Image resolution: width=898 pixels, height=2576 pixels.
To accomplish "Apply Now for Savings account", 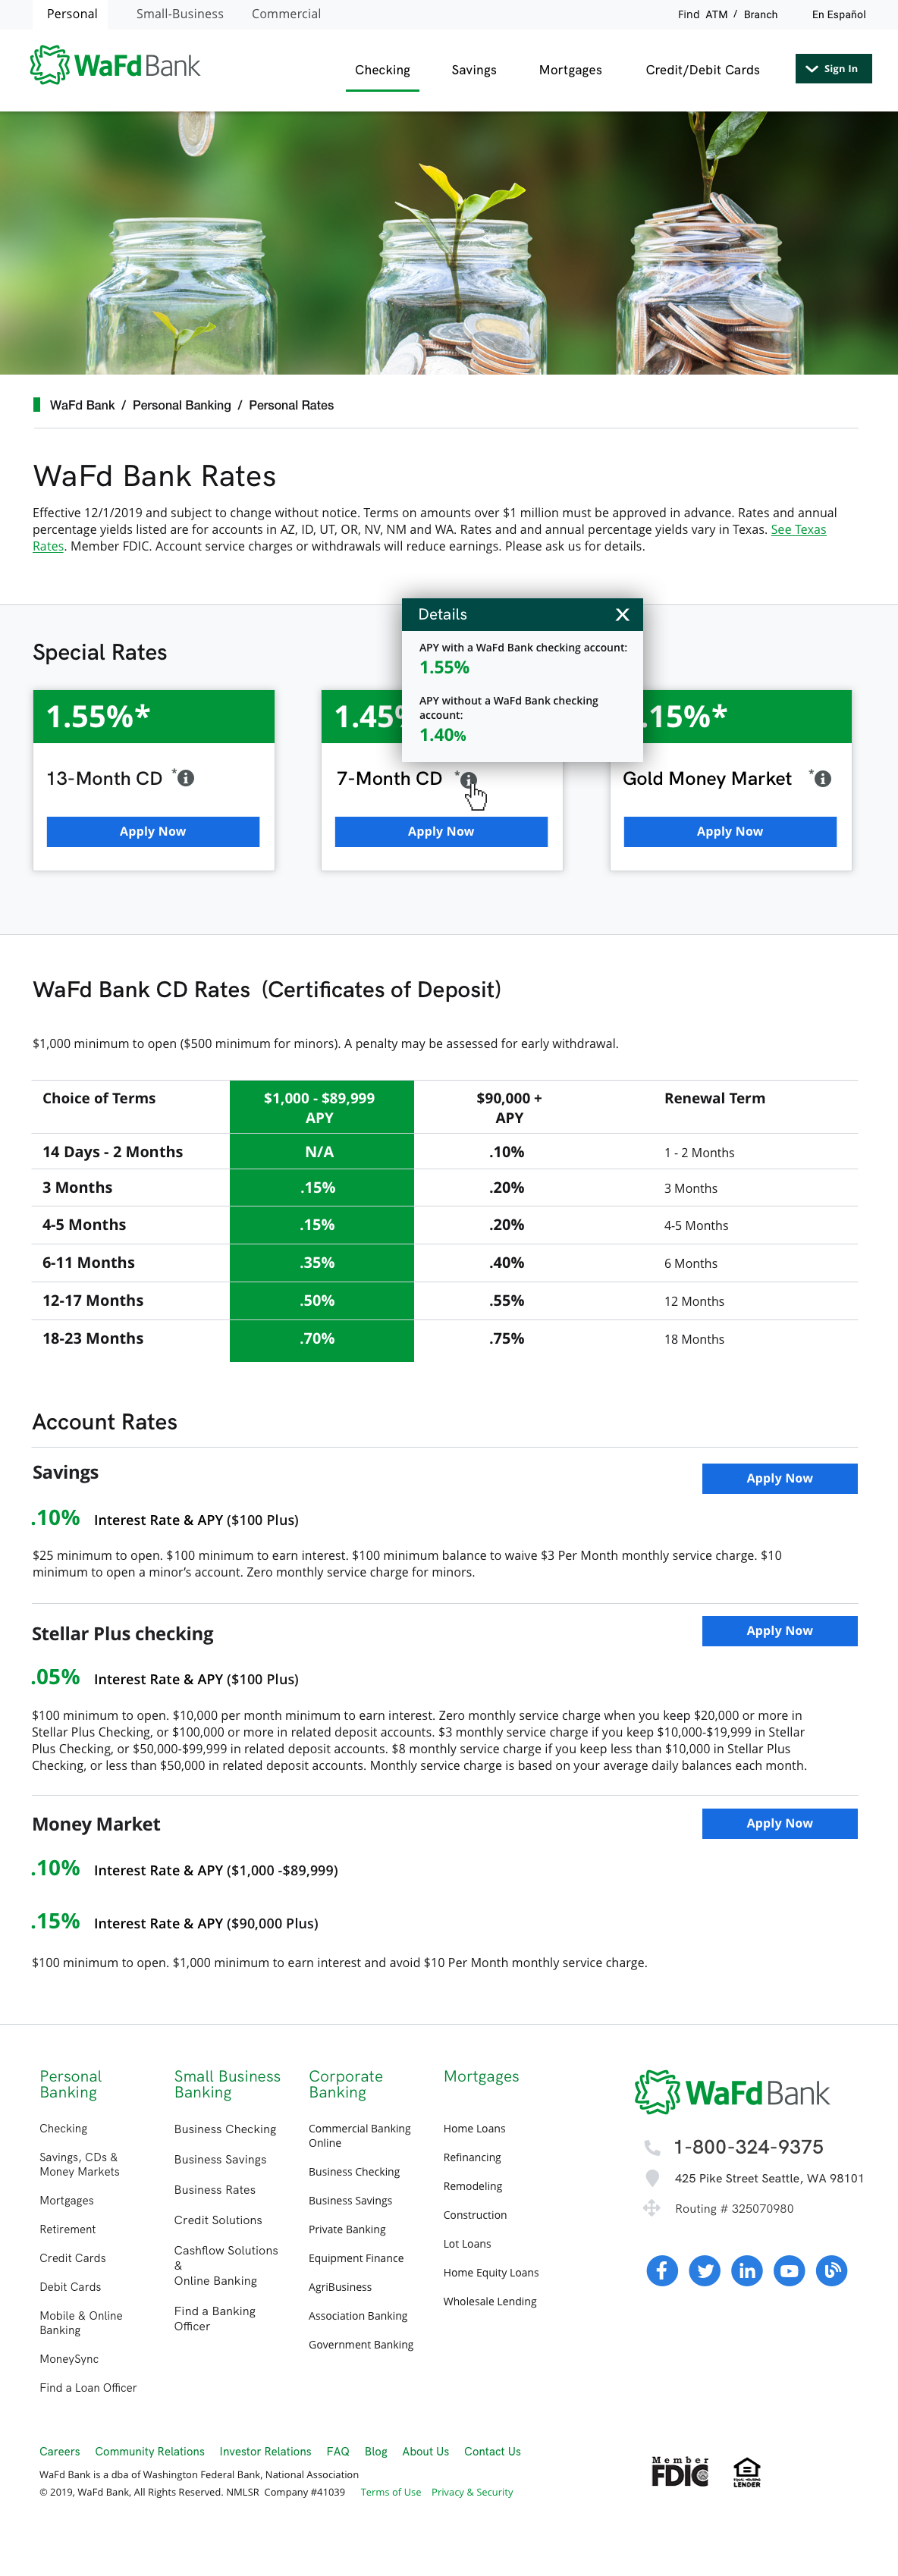I will click(x=779, y=1478).
